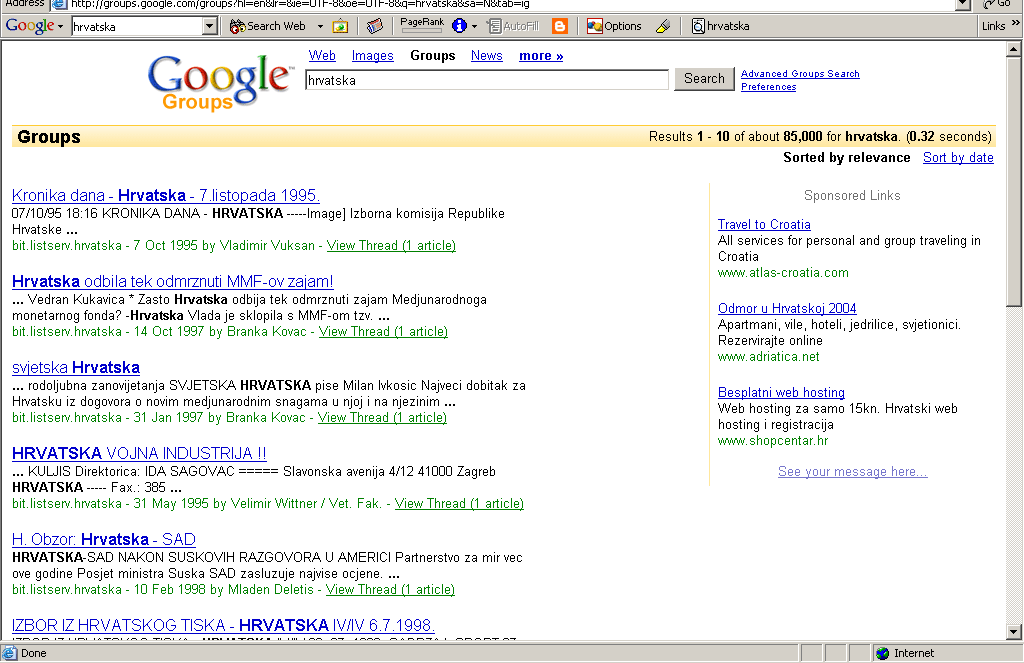Open Odmor u Hrvatskoj 2004 ad
The height and width of the screenshot is (663, 1024).
[x=787, y=308]
